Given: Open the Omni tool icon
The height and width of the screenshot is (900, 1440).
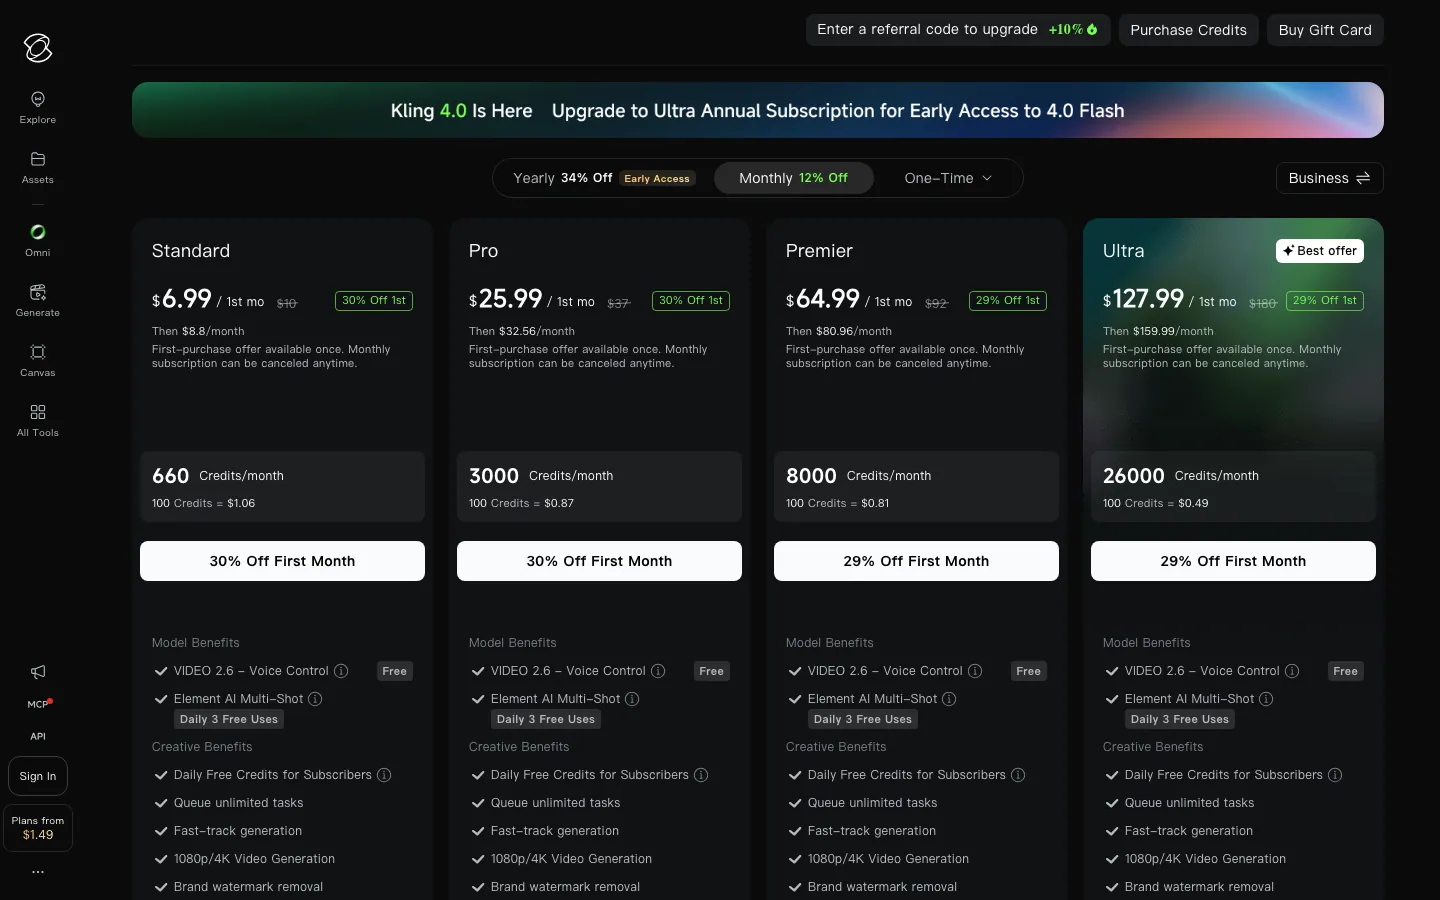Looking at the screenshot, I should tap(38, 232).
